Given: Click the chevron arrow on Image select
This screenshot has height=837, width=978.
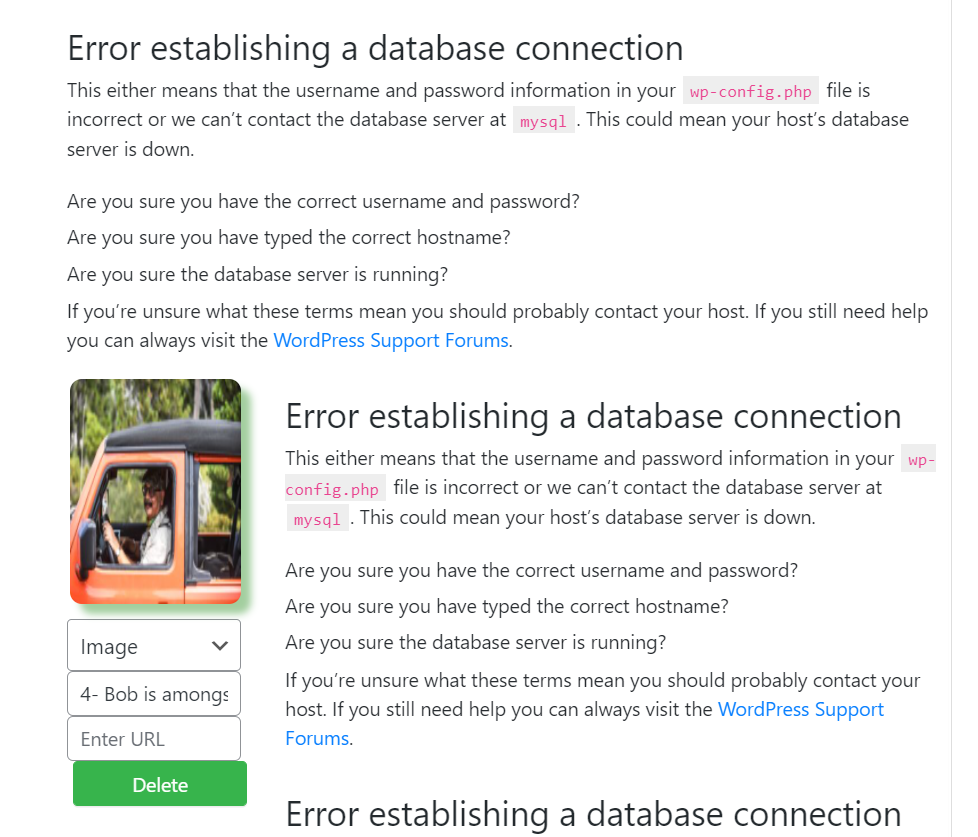Looking at the screenshot, I should coord(221,646).
